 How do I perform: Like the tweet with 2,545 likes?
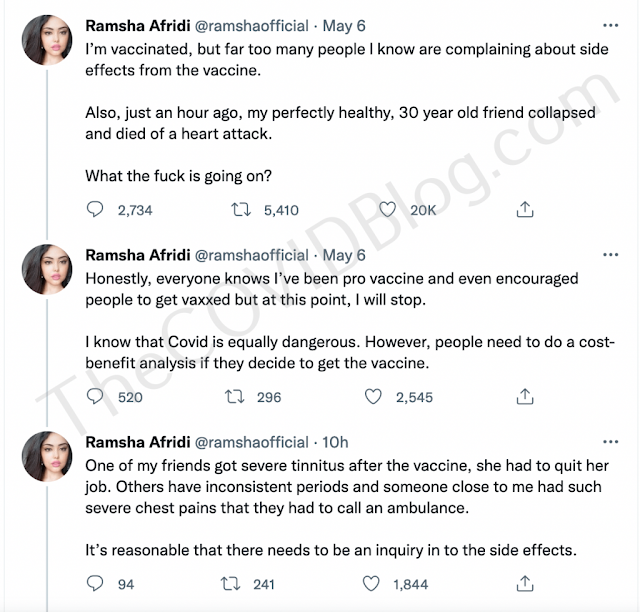tap(374, 397)
